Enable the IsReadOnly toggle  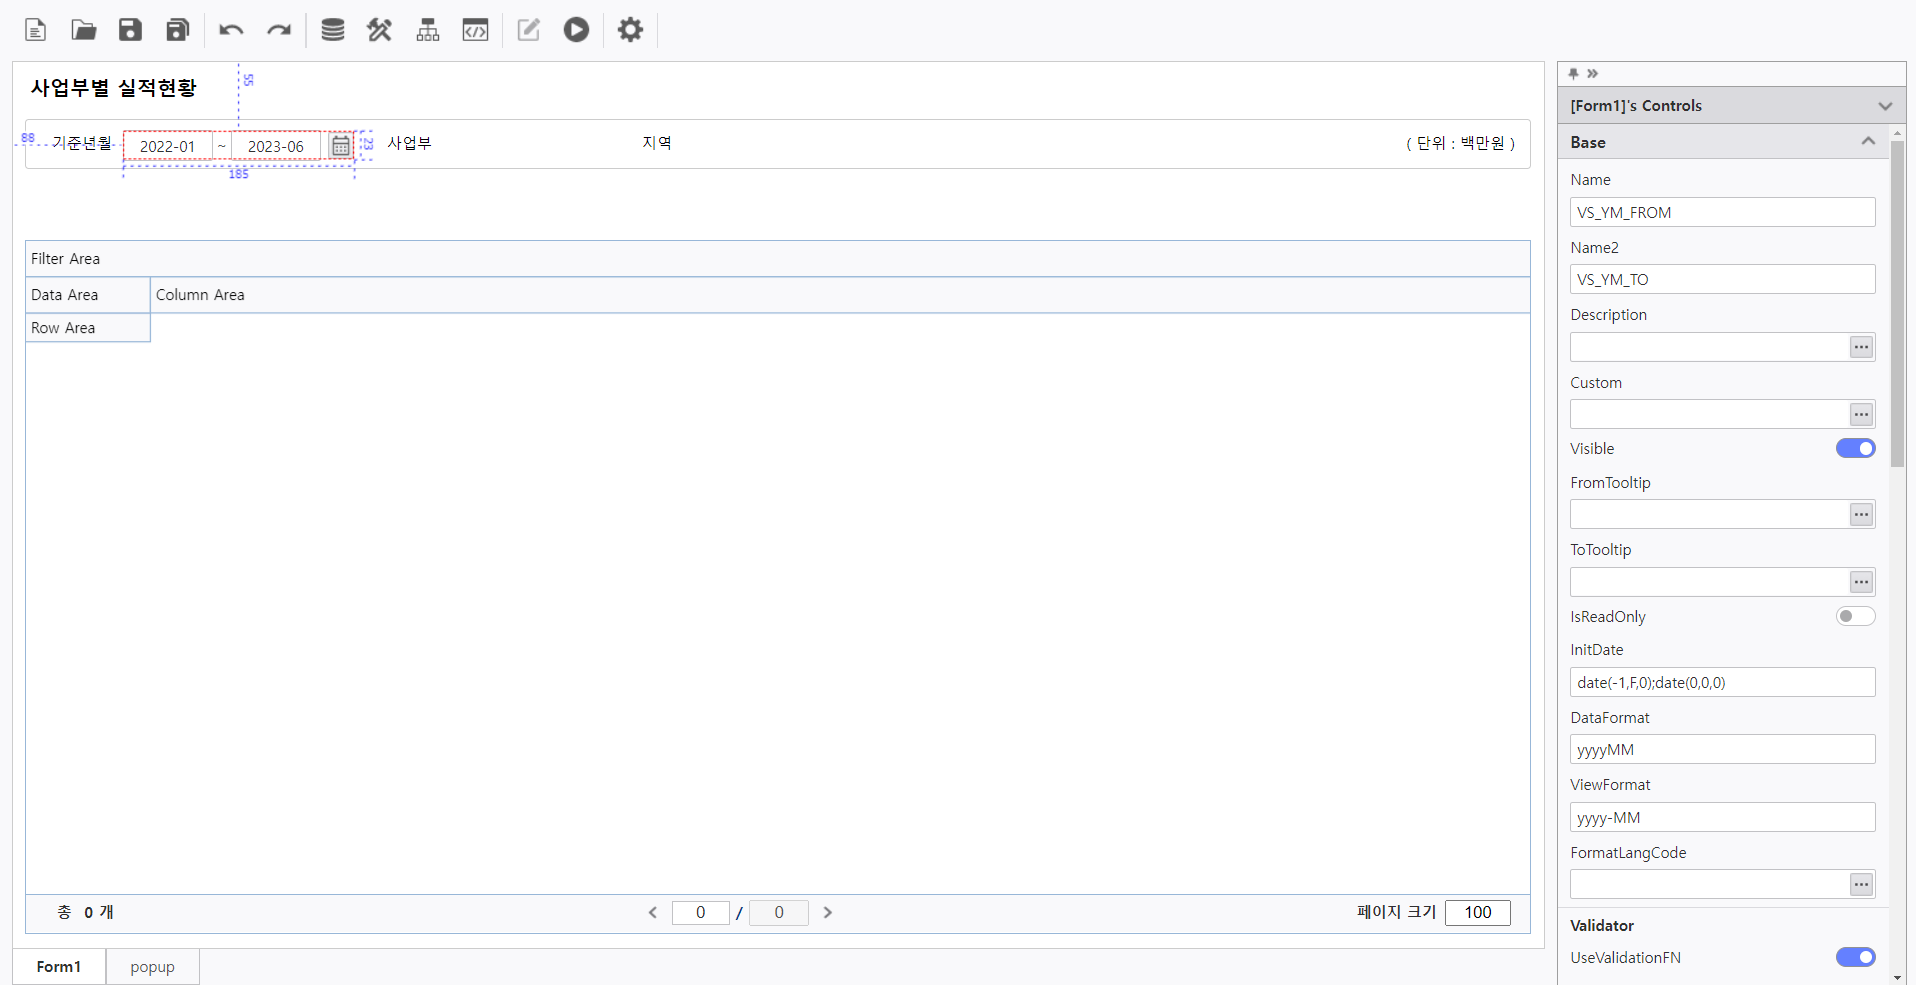tap(1855, 616)
